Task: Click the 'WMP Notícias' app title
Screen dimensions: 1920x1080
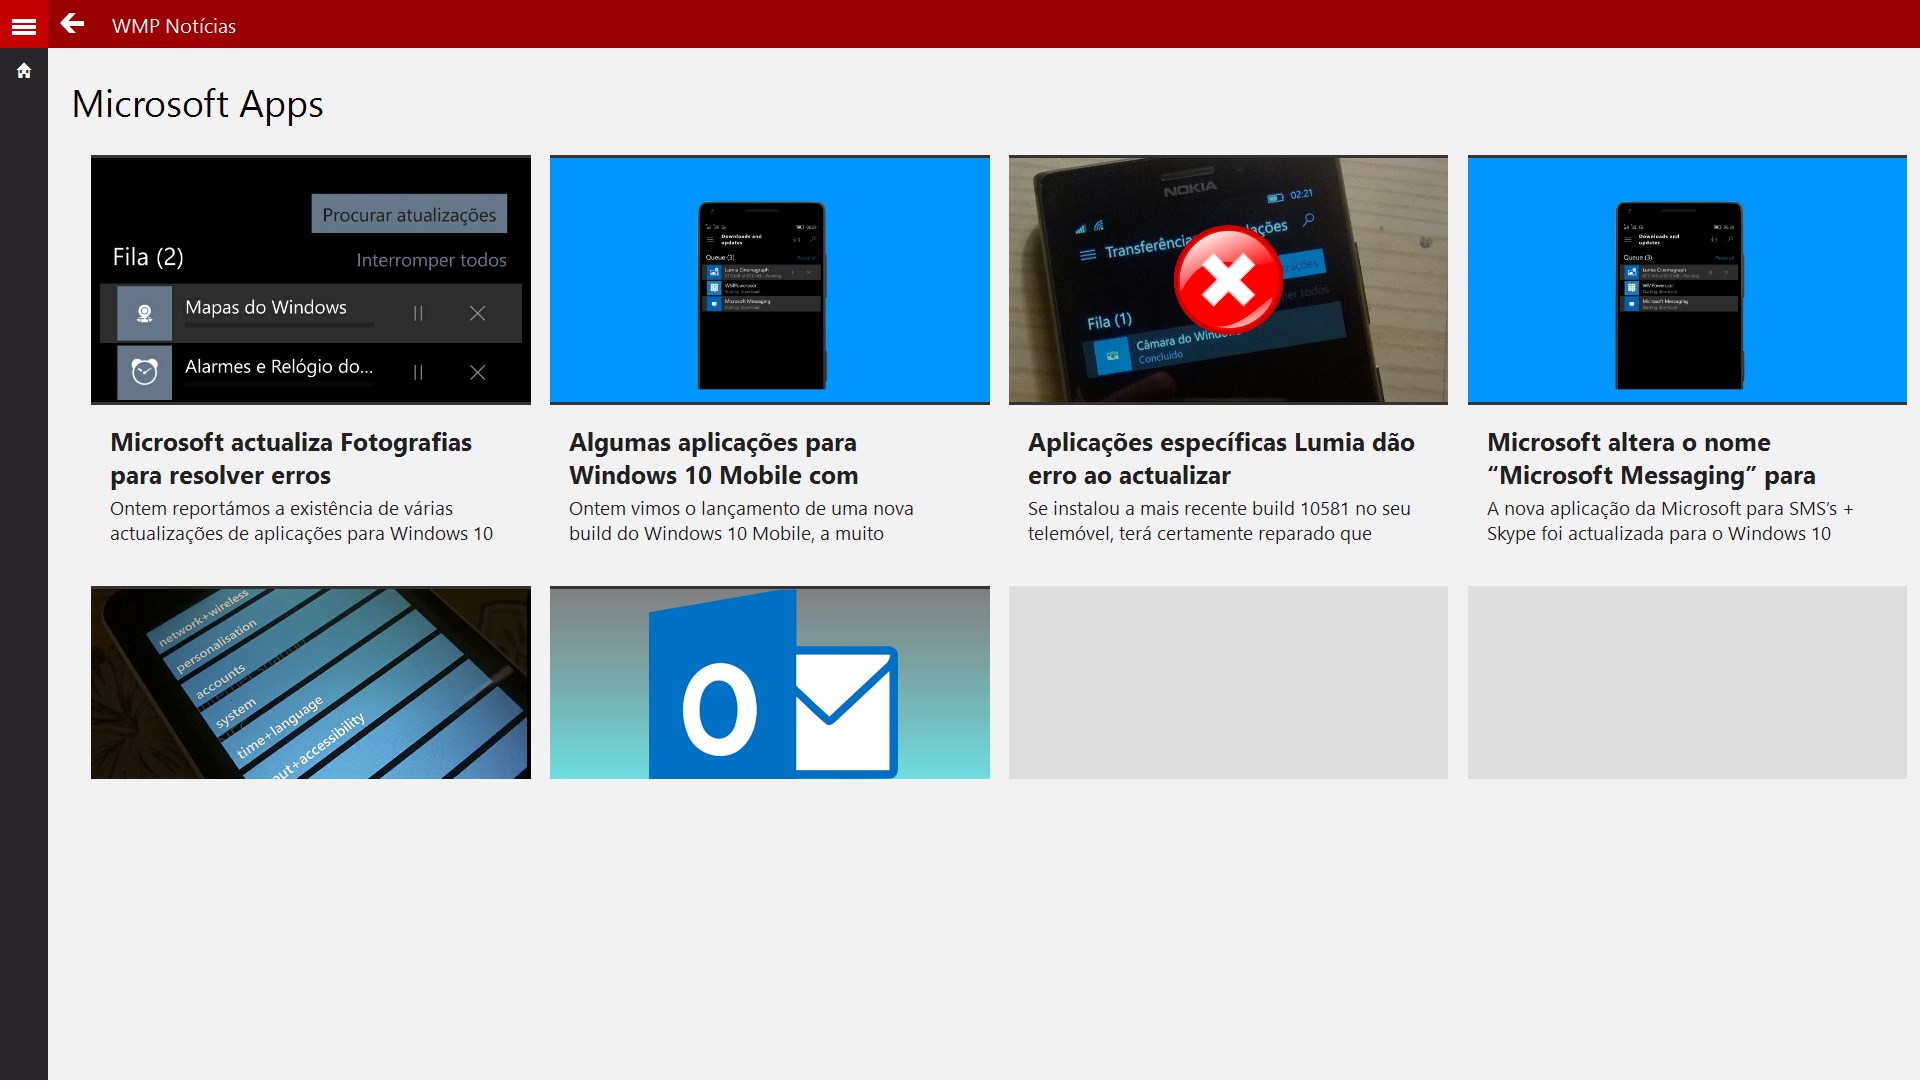Action: [x=174, y=26]
